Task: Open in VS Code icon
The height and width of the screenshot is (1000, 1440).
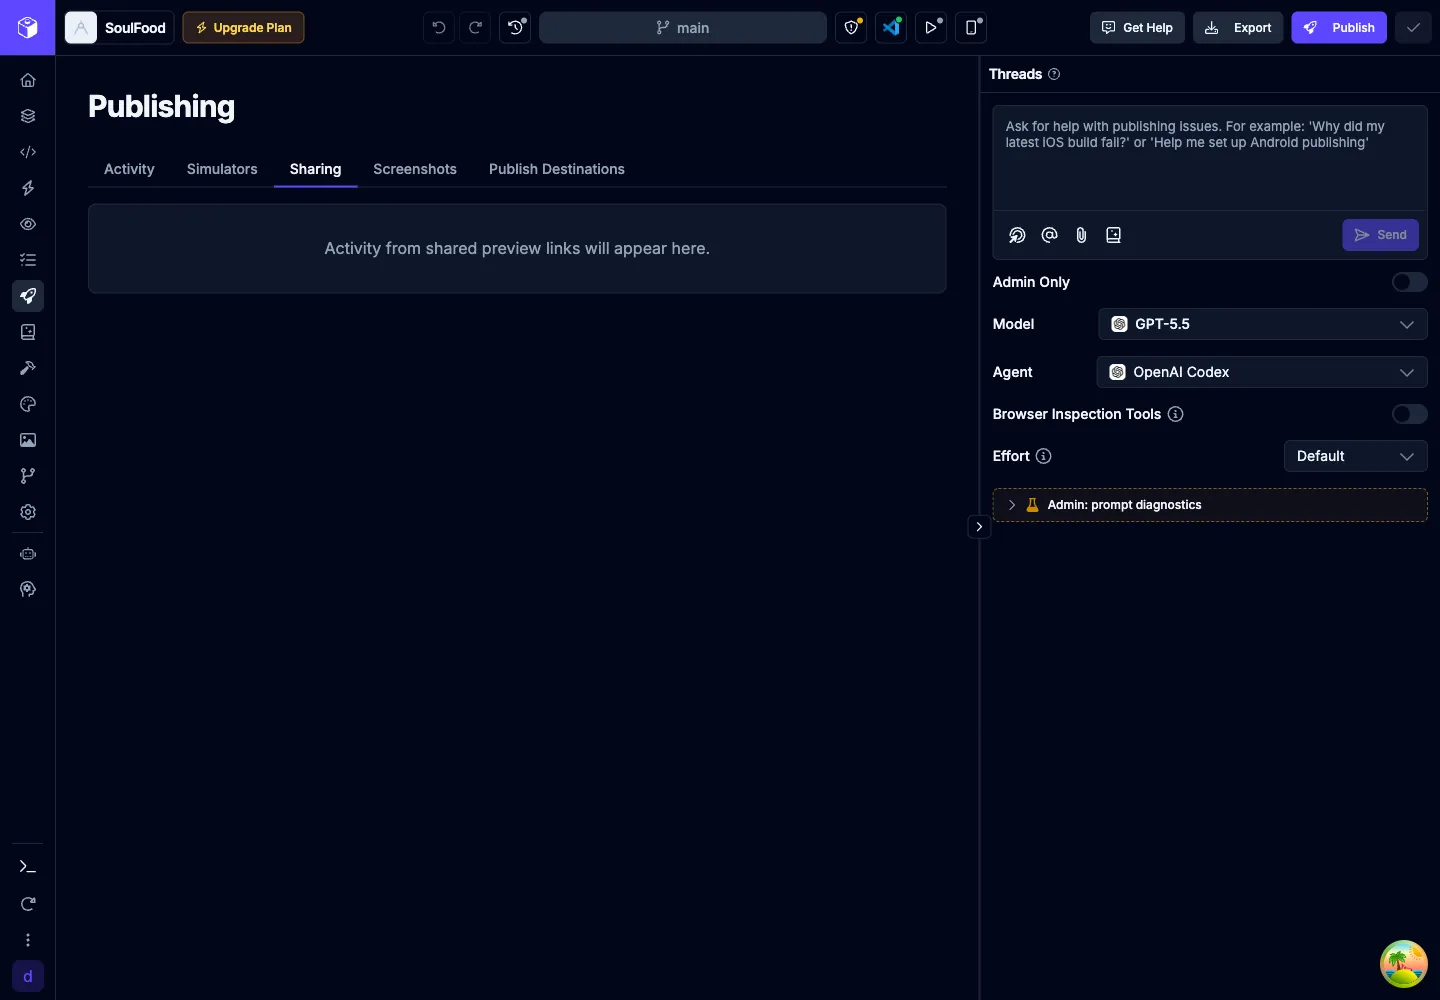Action: [891, 28]
